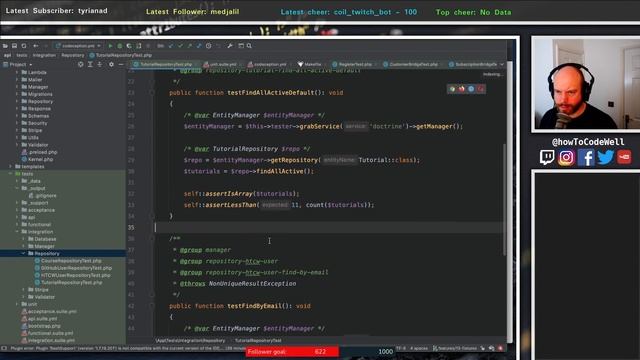This screenshot has width=640, height=360.
Task: Open the Facebook icon under @howToCodeWell
Action: tap(586, 157)
